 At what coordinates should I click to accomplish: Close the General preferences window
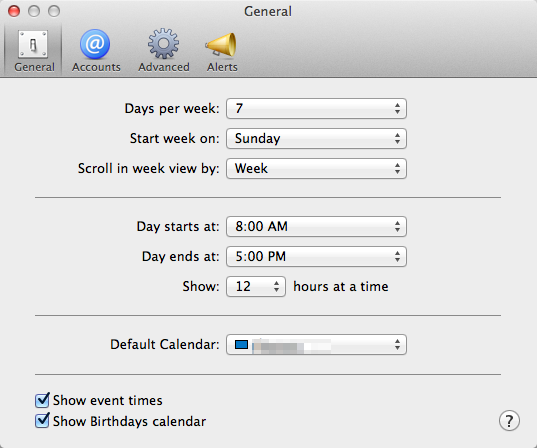[x=14, y=11]
